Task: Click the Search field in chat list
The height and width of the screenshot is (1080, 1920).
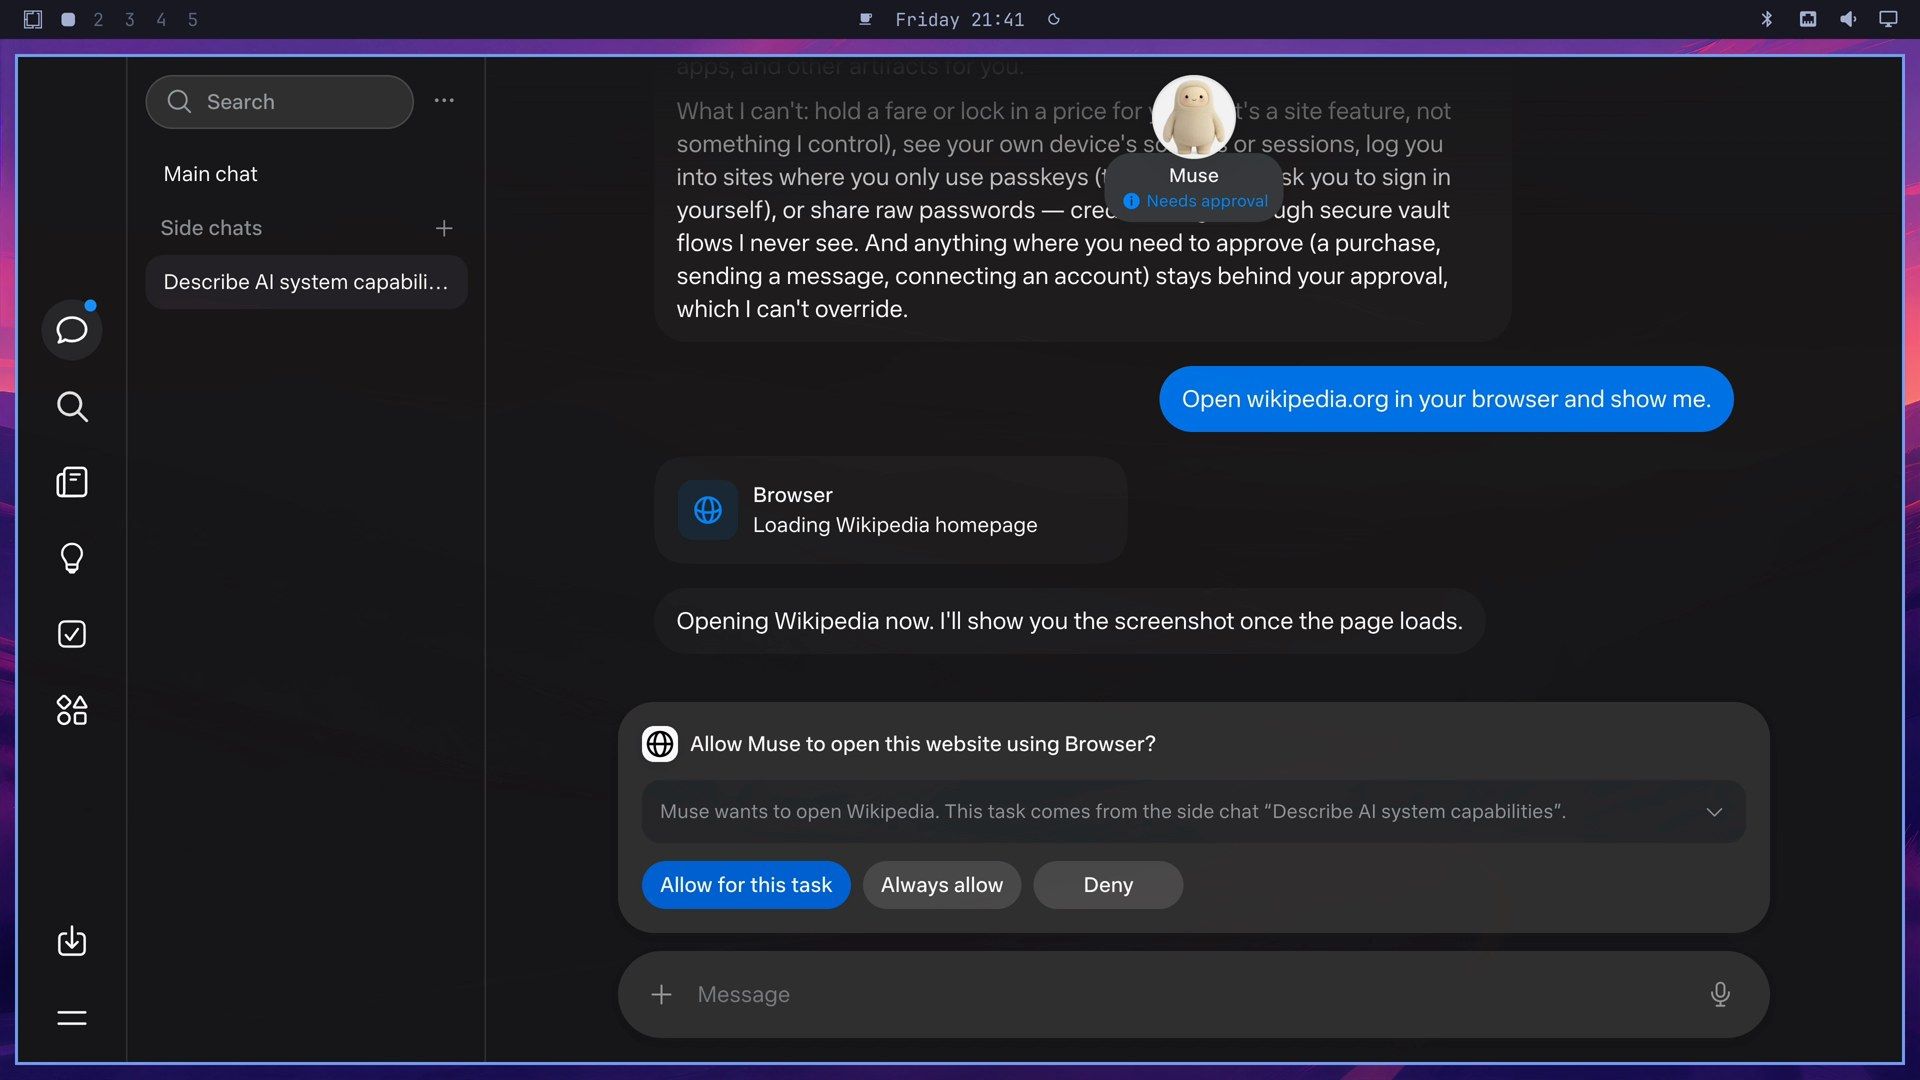Action: (280, 102)
